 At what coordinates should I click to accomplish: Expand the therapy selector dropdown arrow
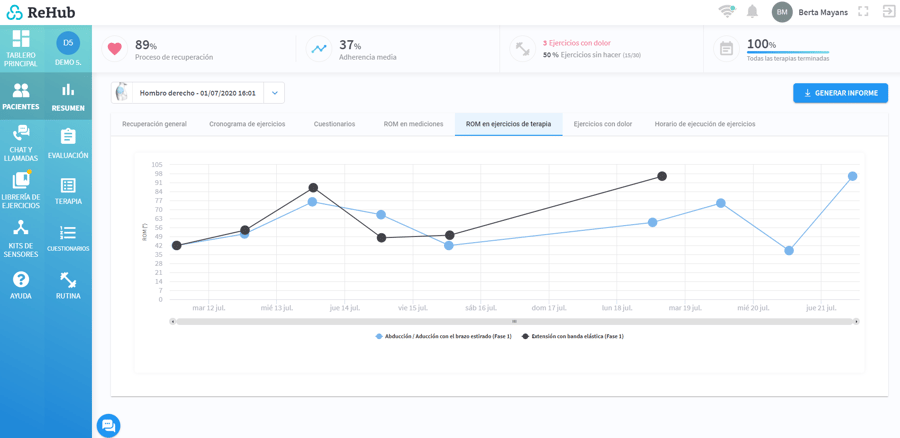coord(274,92)
